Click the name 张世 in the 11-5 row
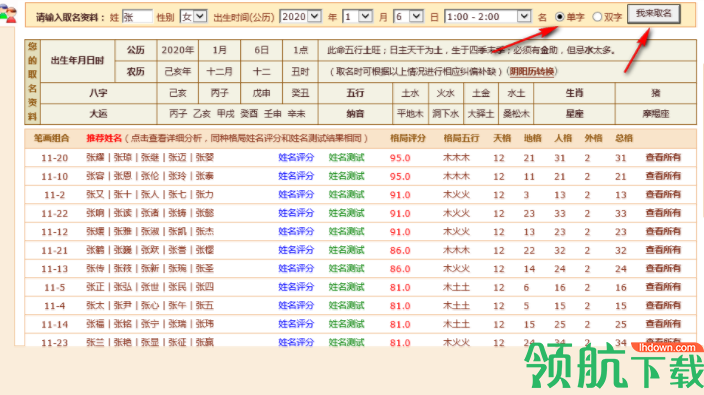Viewport: 704px width, 395px height. (150, 287)
